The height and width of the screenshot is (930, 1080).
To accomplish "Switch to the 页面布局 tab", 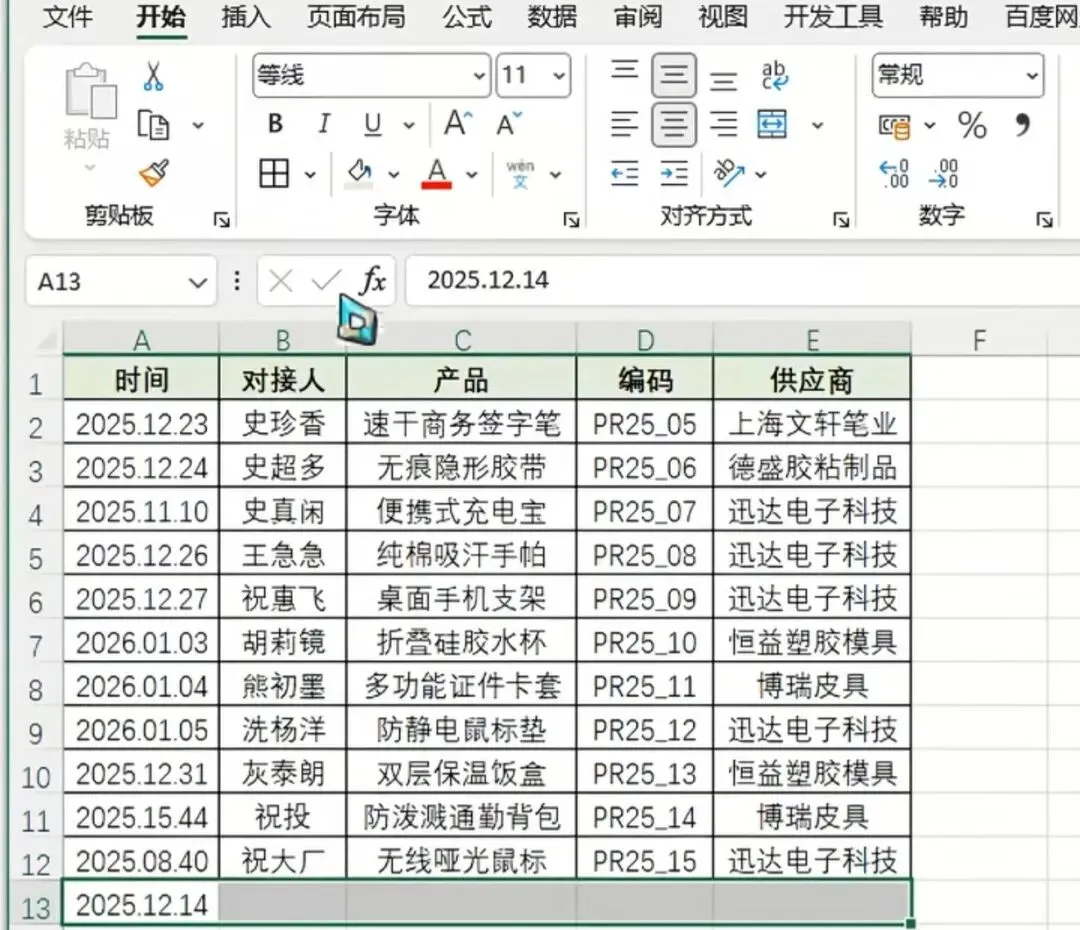I will 356,17.
